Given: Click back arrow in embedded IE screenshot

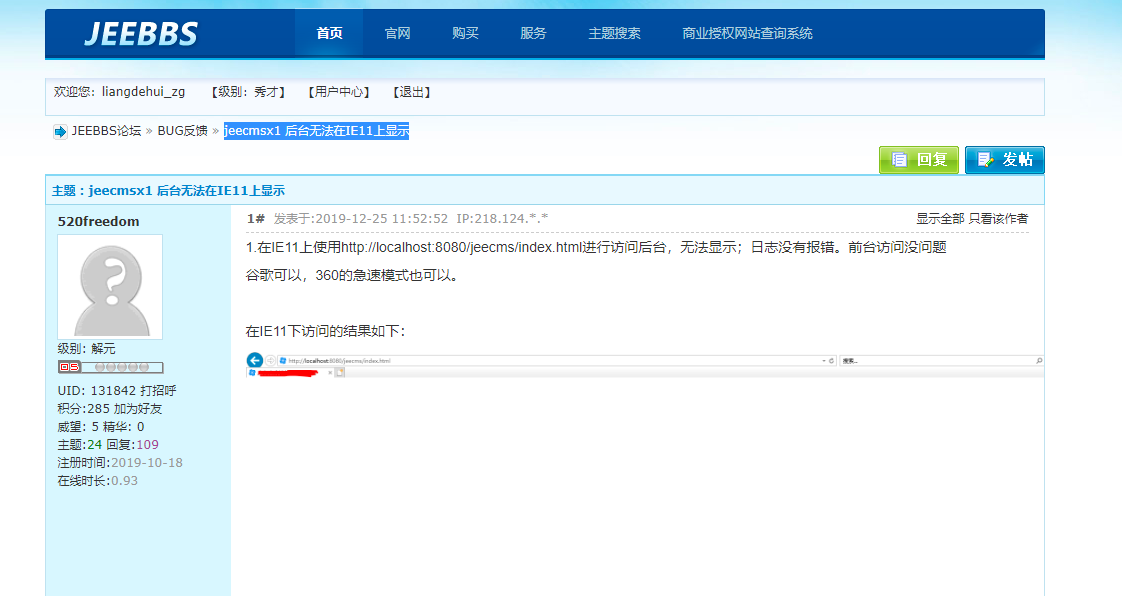Looking at the screenshot, I should (254, 360).
